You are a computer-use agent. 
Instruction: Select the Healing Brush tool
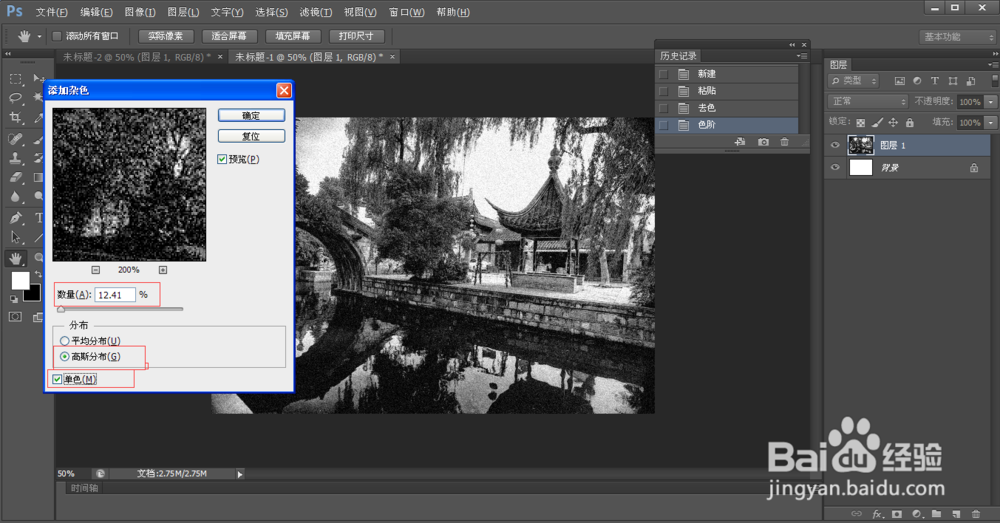click(x=16, y=138)
